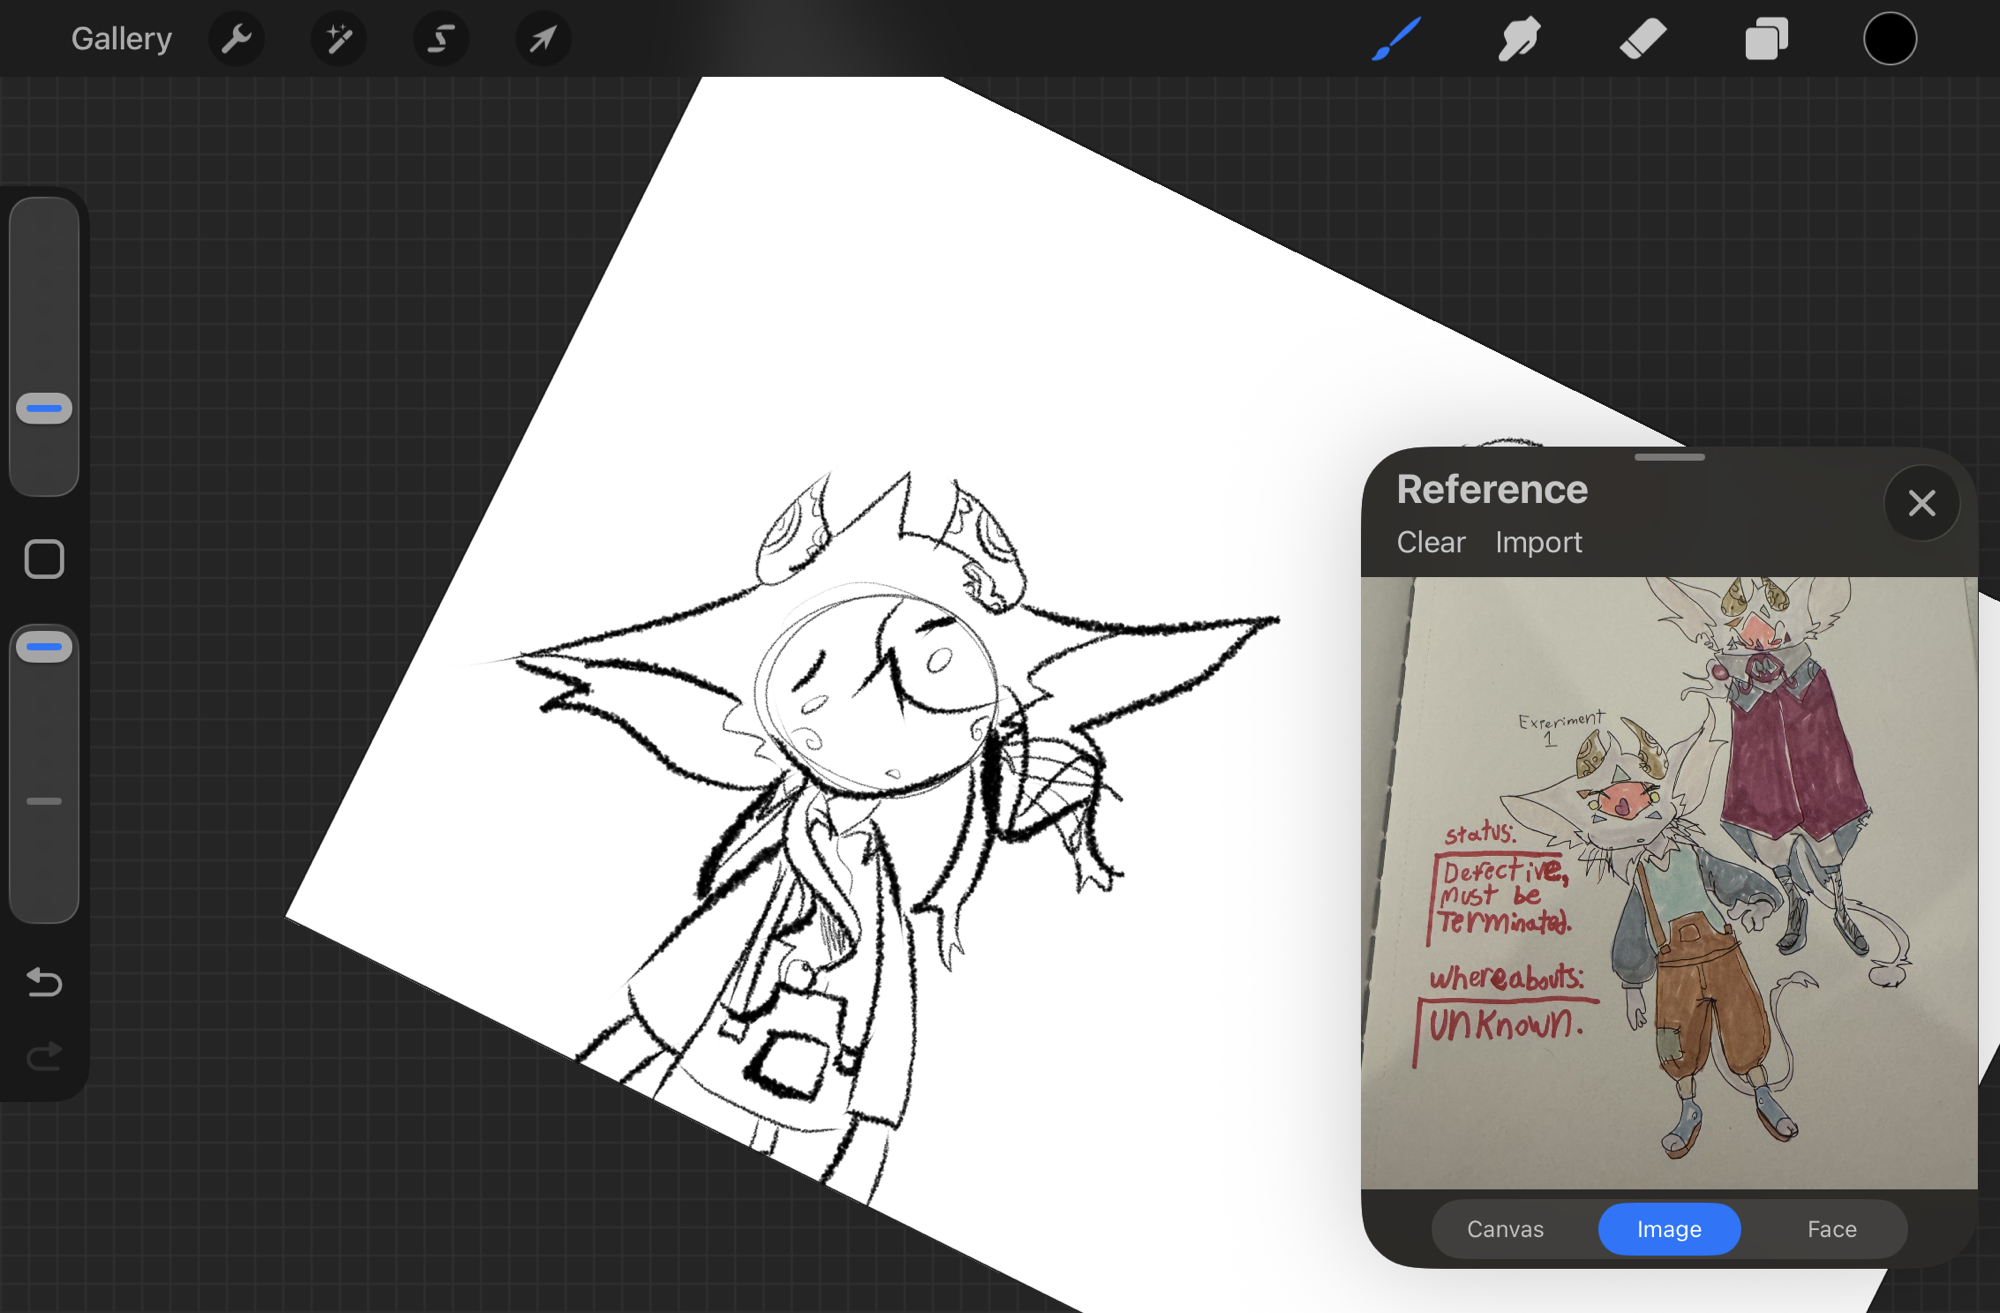Redo the last undone action
The width and height of the screenshot is (2000, 1313).
tap(44, 1056)
